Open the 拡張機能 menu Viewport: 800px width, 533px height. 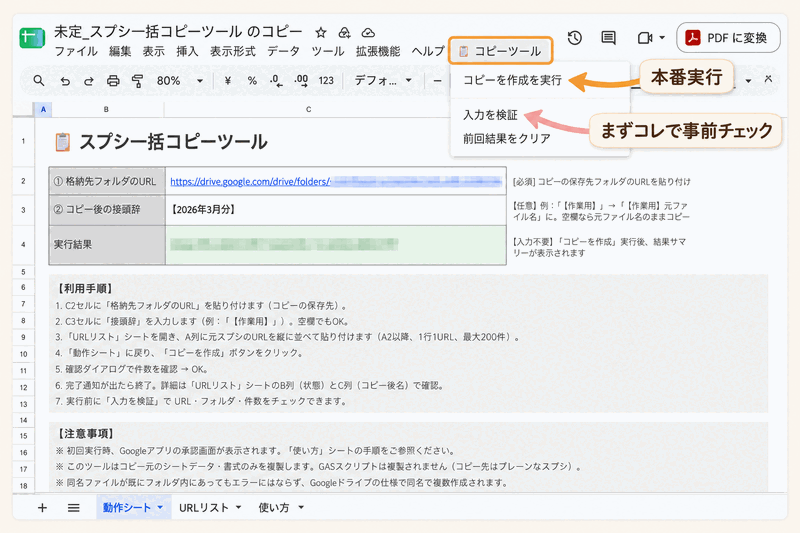pyautogui.click(x=378, y=52)
